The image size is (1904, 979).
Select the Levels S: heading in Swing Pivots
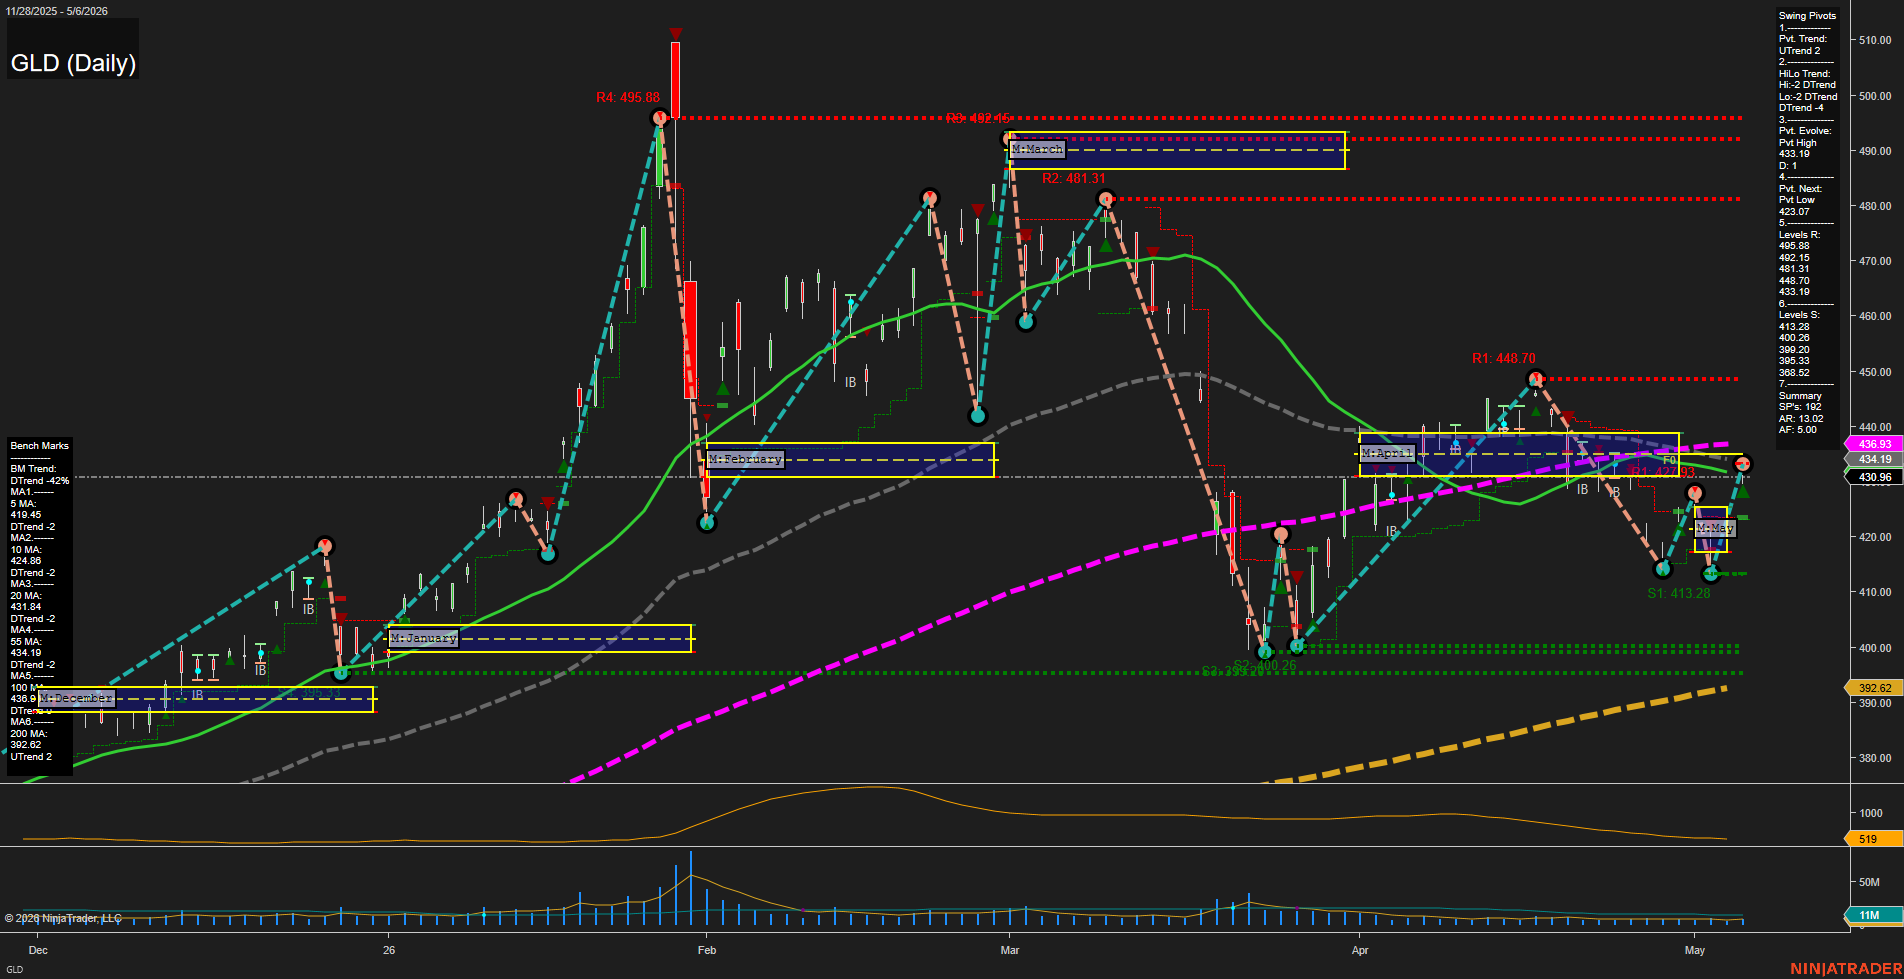1799,315
